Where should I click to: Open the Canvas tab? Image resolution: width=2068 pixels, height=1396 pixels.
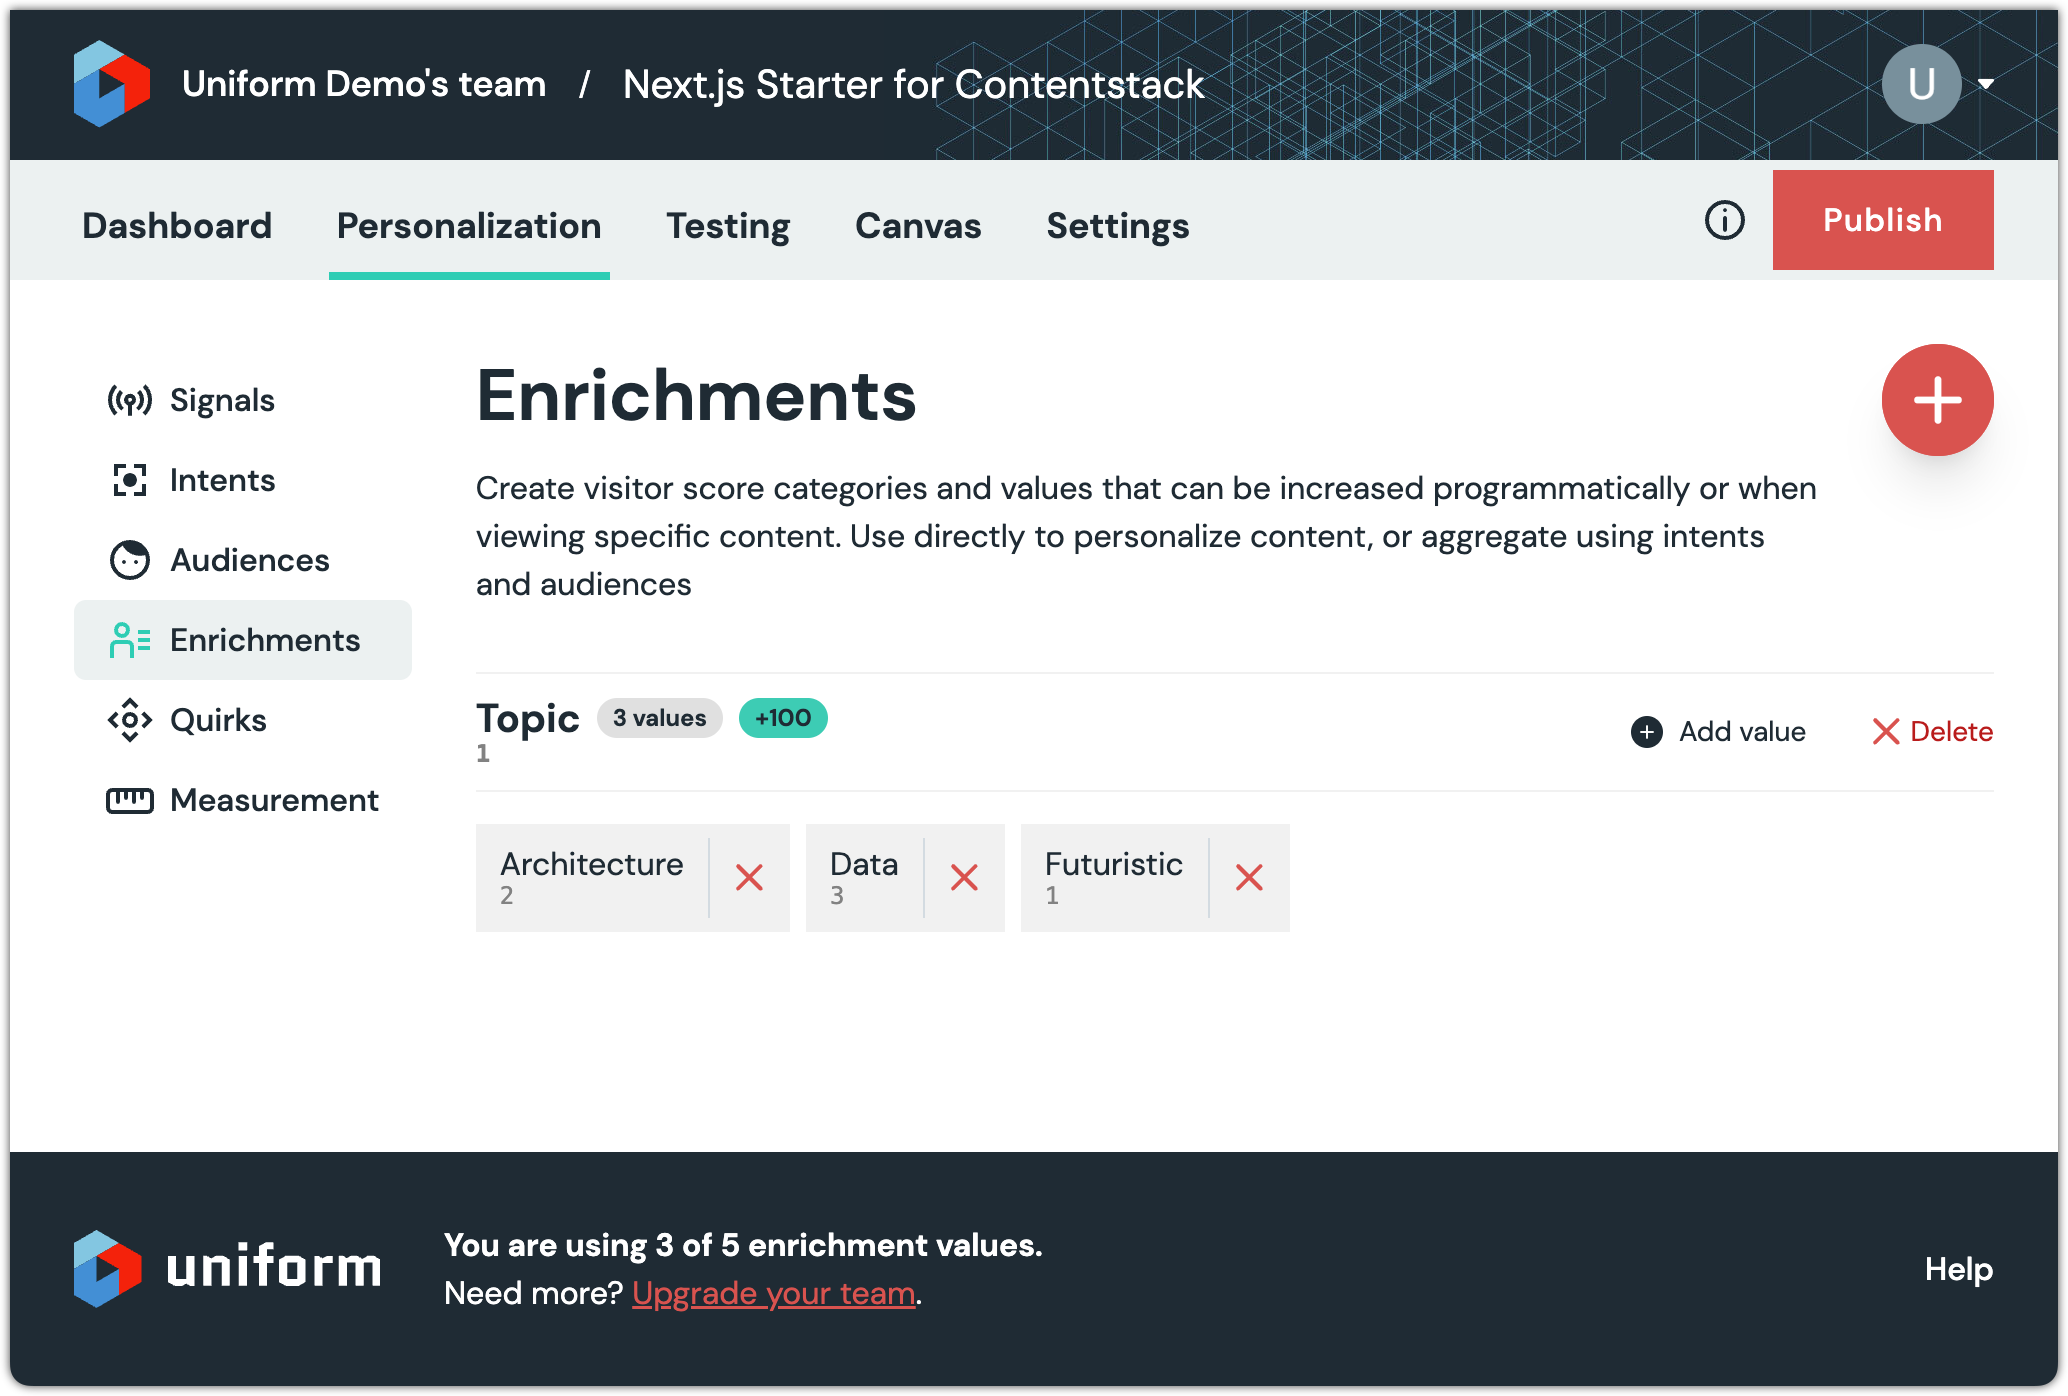(x=918, y=226)
